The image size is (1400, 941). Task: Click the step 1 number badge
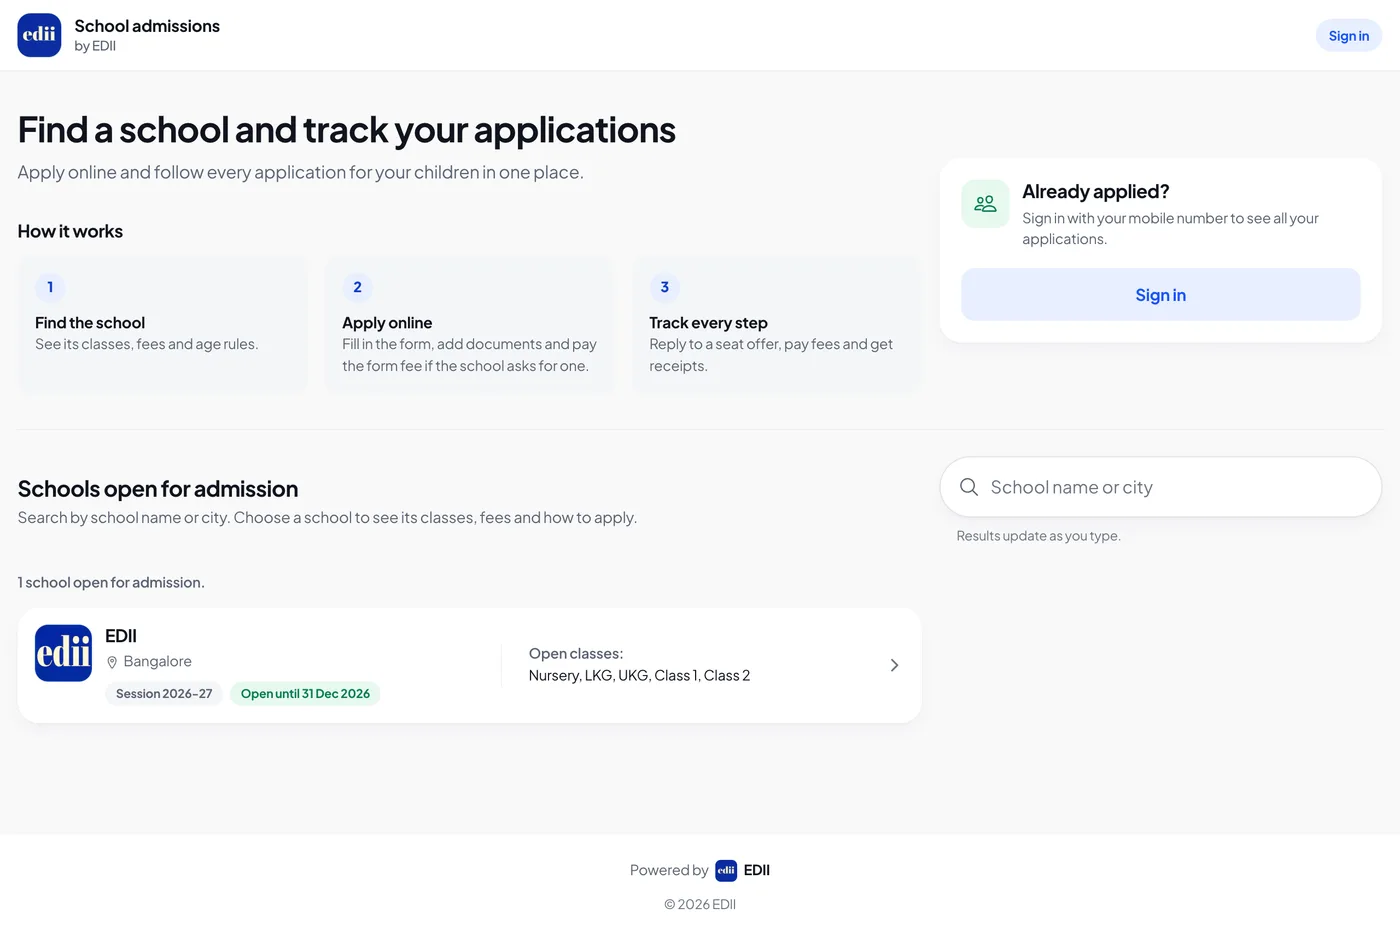pos(50,287)
